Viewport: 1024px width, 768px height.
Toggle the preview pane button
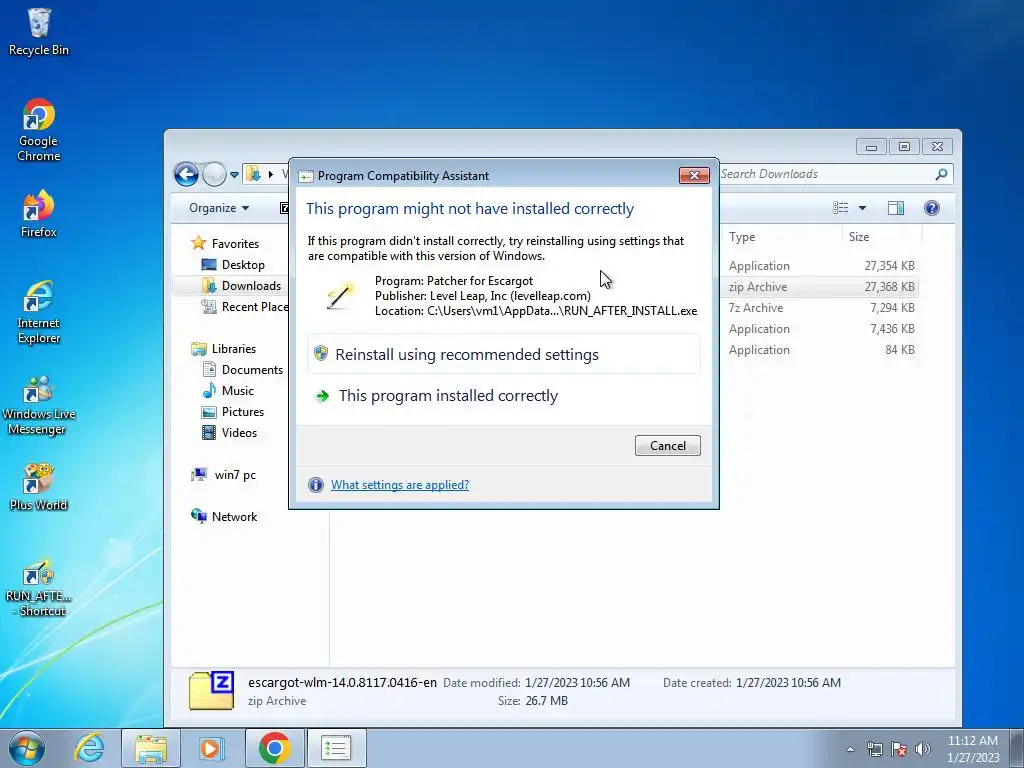pyautogui.click(x=896, y=208)
